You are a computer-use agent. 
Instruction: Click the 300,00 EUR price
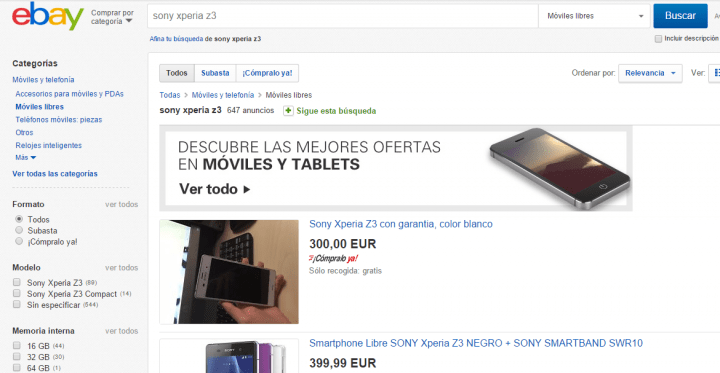(343, 244)
